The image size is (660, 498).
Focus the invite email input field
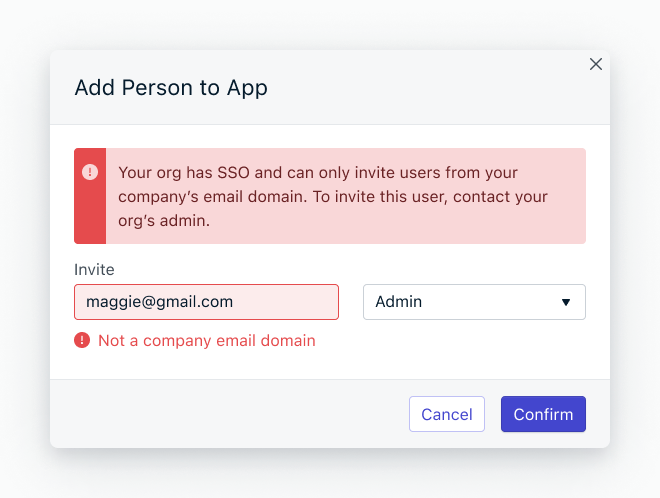(206, 302)
